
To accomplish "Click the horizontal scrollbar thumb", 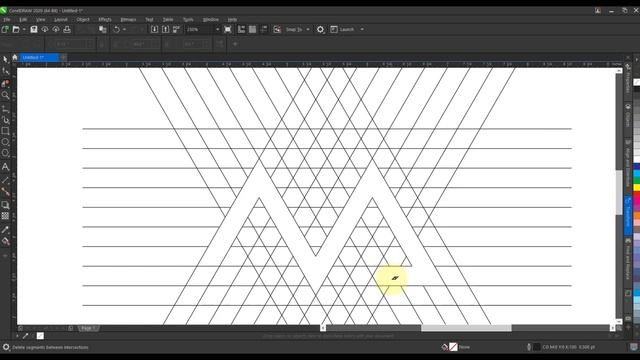I will pyautogui.click(x=466, y=328).
